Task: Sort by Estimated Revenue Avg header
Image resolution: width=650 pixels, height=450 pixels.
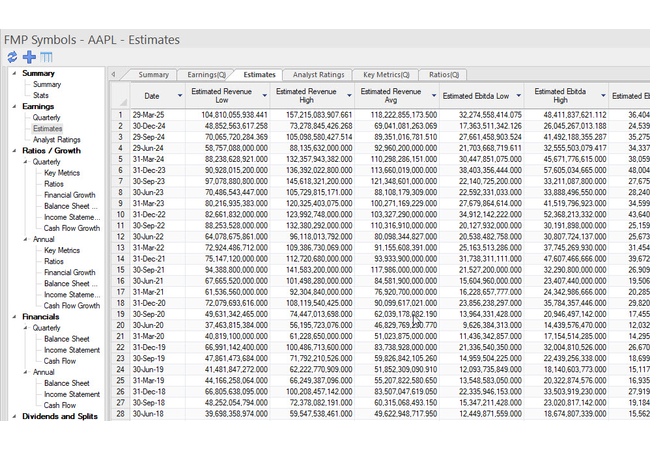Action: 391,96
